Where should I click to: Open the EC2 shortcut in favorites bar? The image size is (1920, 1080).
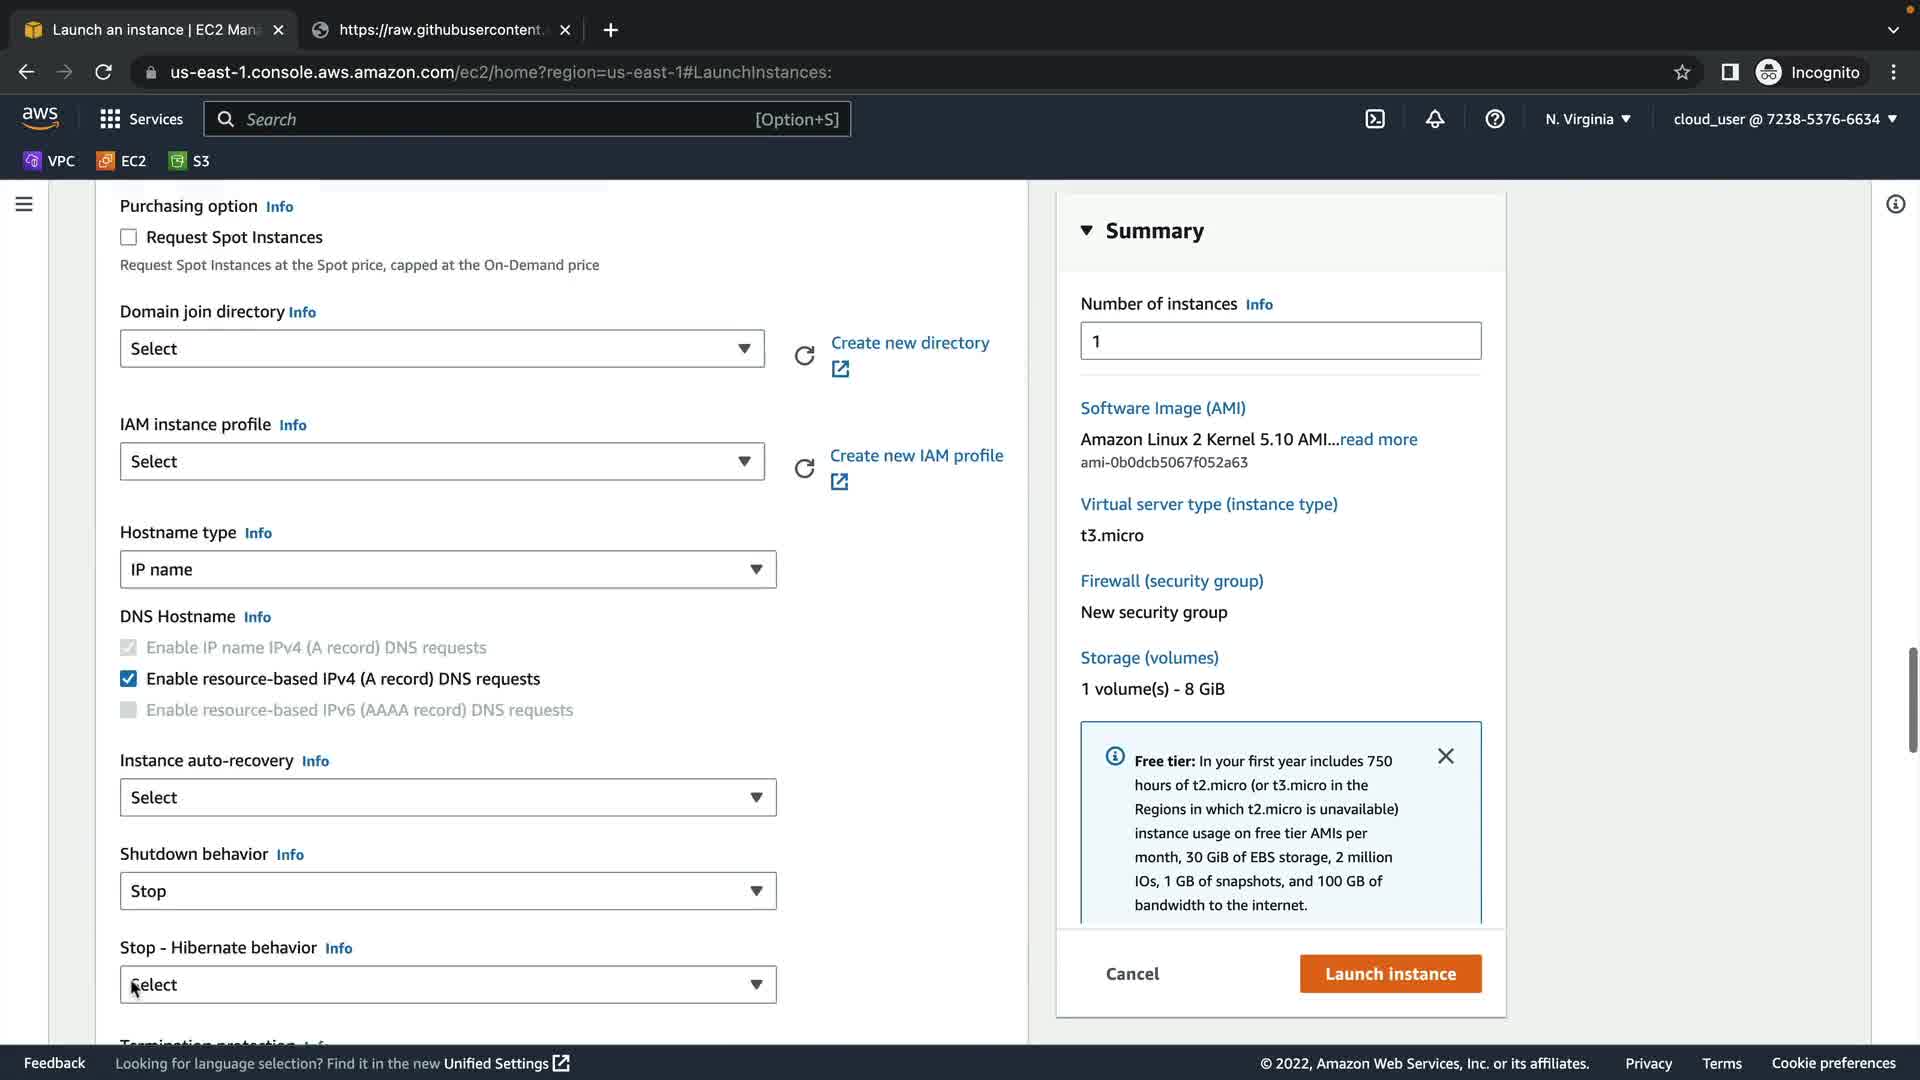[122, 161]
